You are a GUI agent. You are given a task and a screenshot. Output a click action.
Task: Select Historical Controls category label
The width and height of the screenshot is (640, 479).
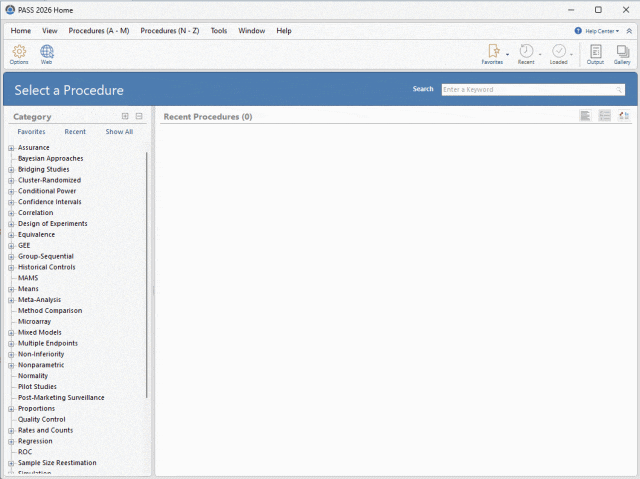pyautogui.click(x=47, y=267)
